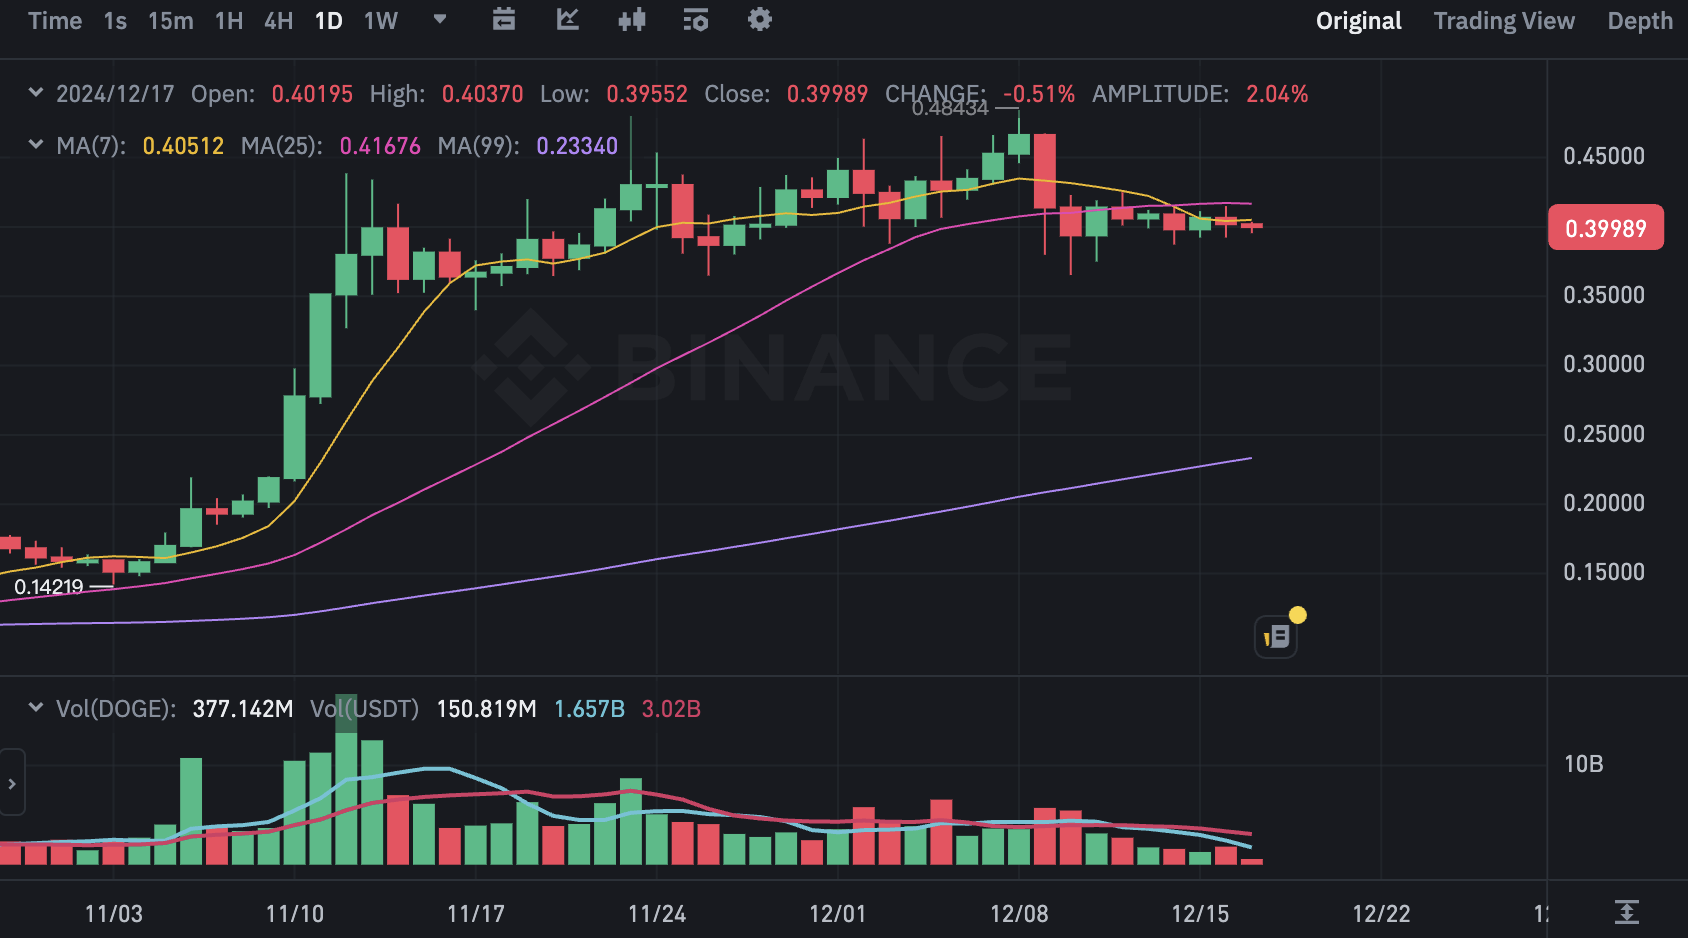Select the 4H timeframe
The width and height of the screenshot is (1688, 938).
(277, 20)
